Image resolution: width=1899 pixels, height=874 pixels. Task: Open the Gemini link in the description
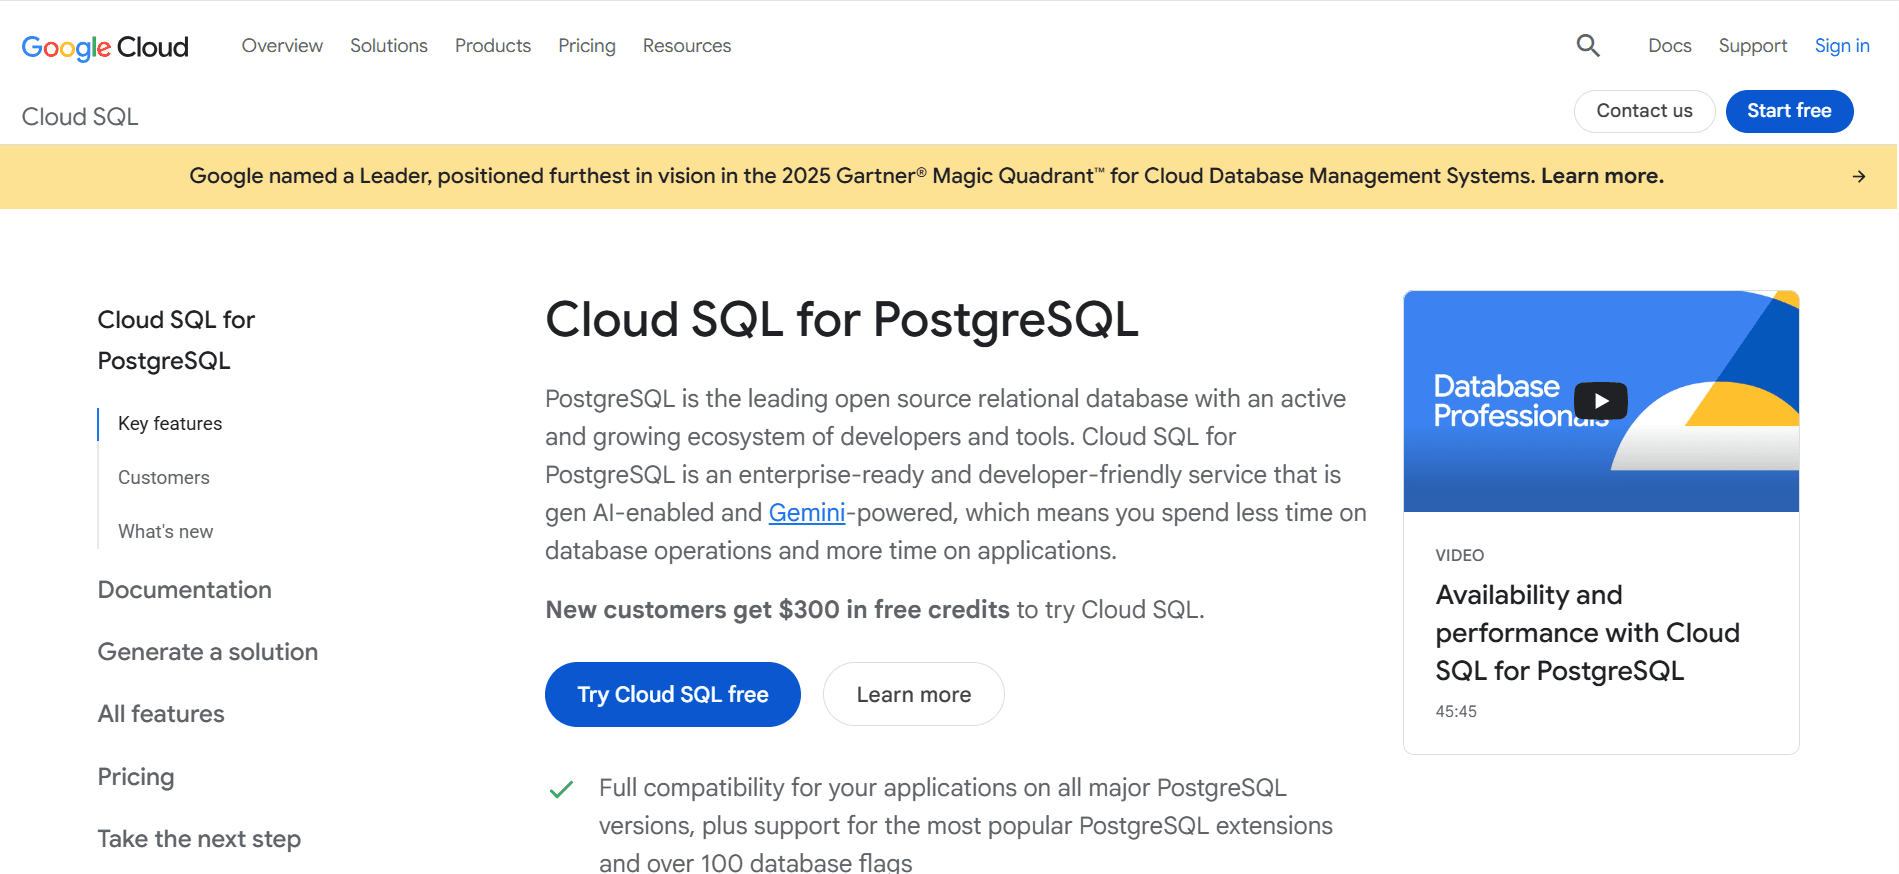click(x=807, y=513)
